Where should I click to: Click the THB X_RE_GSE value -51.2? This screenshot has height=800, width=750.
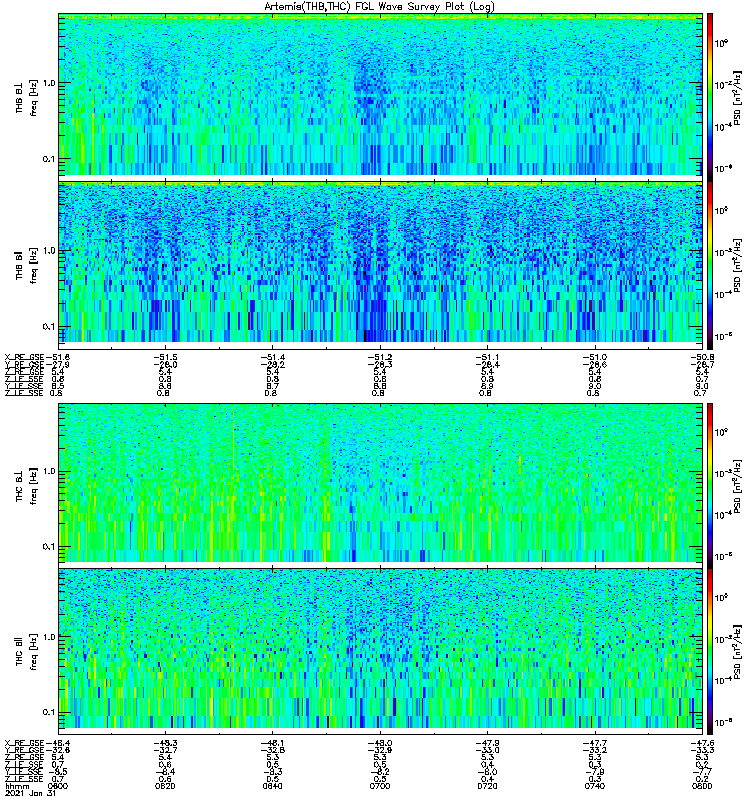380,358
